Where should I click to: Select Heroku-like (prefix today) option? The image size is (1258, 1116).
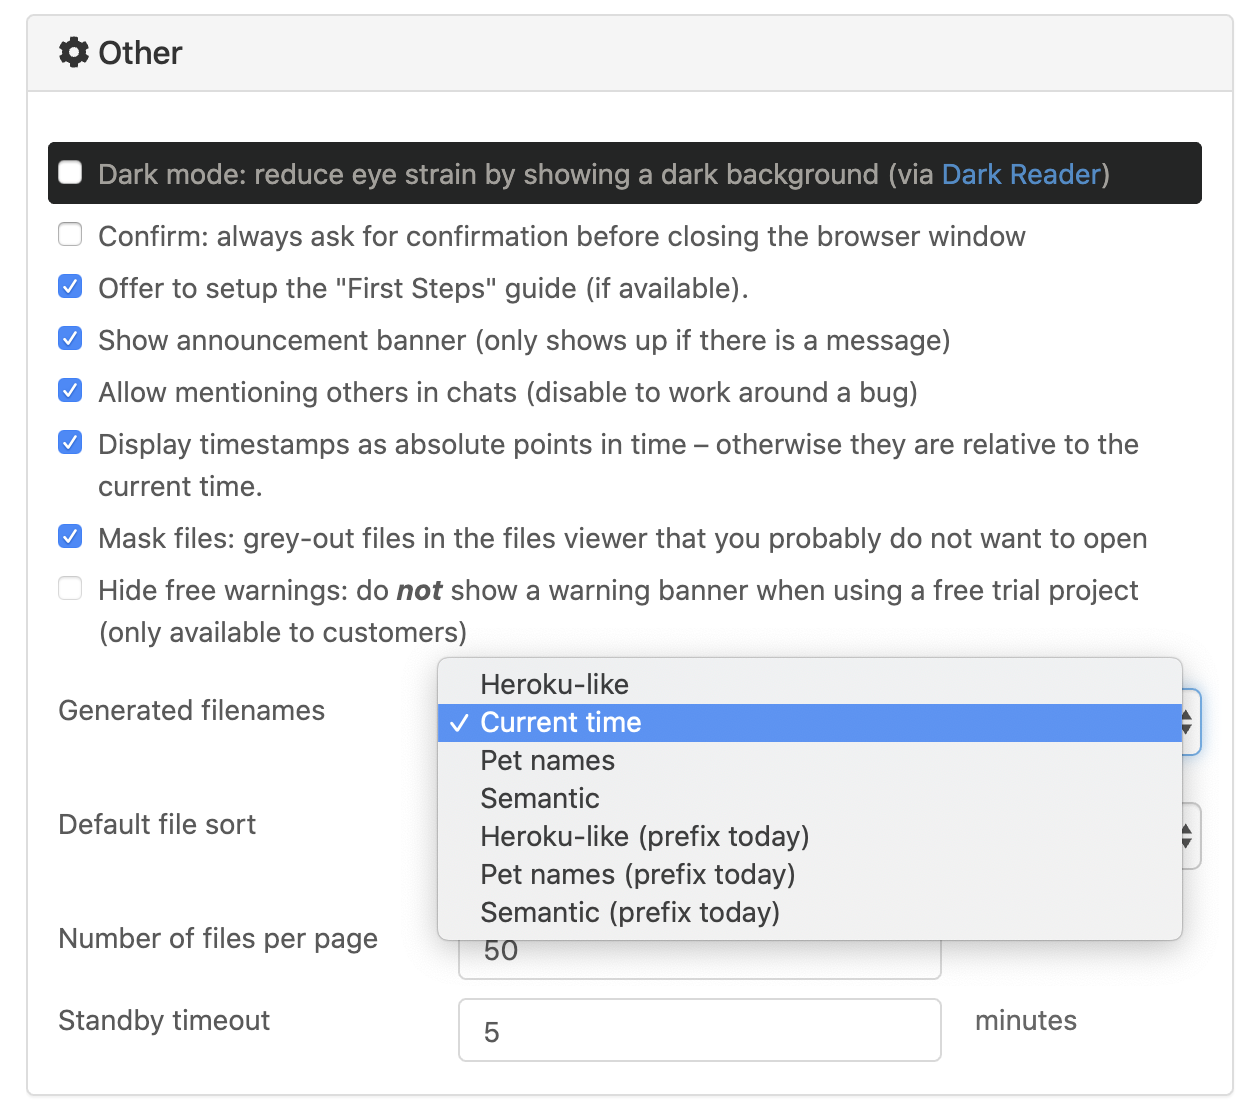coord(644,836)
